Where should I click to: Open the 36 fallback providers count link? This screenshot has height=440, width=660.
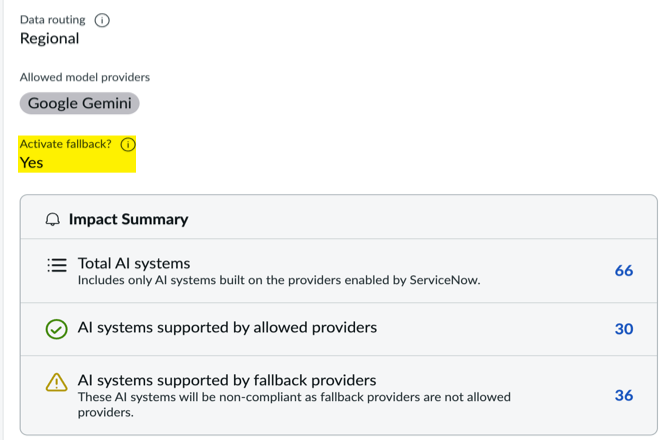tap(624, 395)
